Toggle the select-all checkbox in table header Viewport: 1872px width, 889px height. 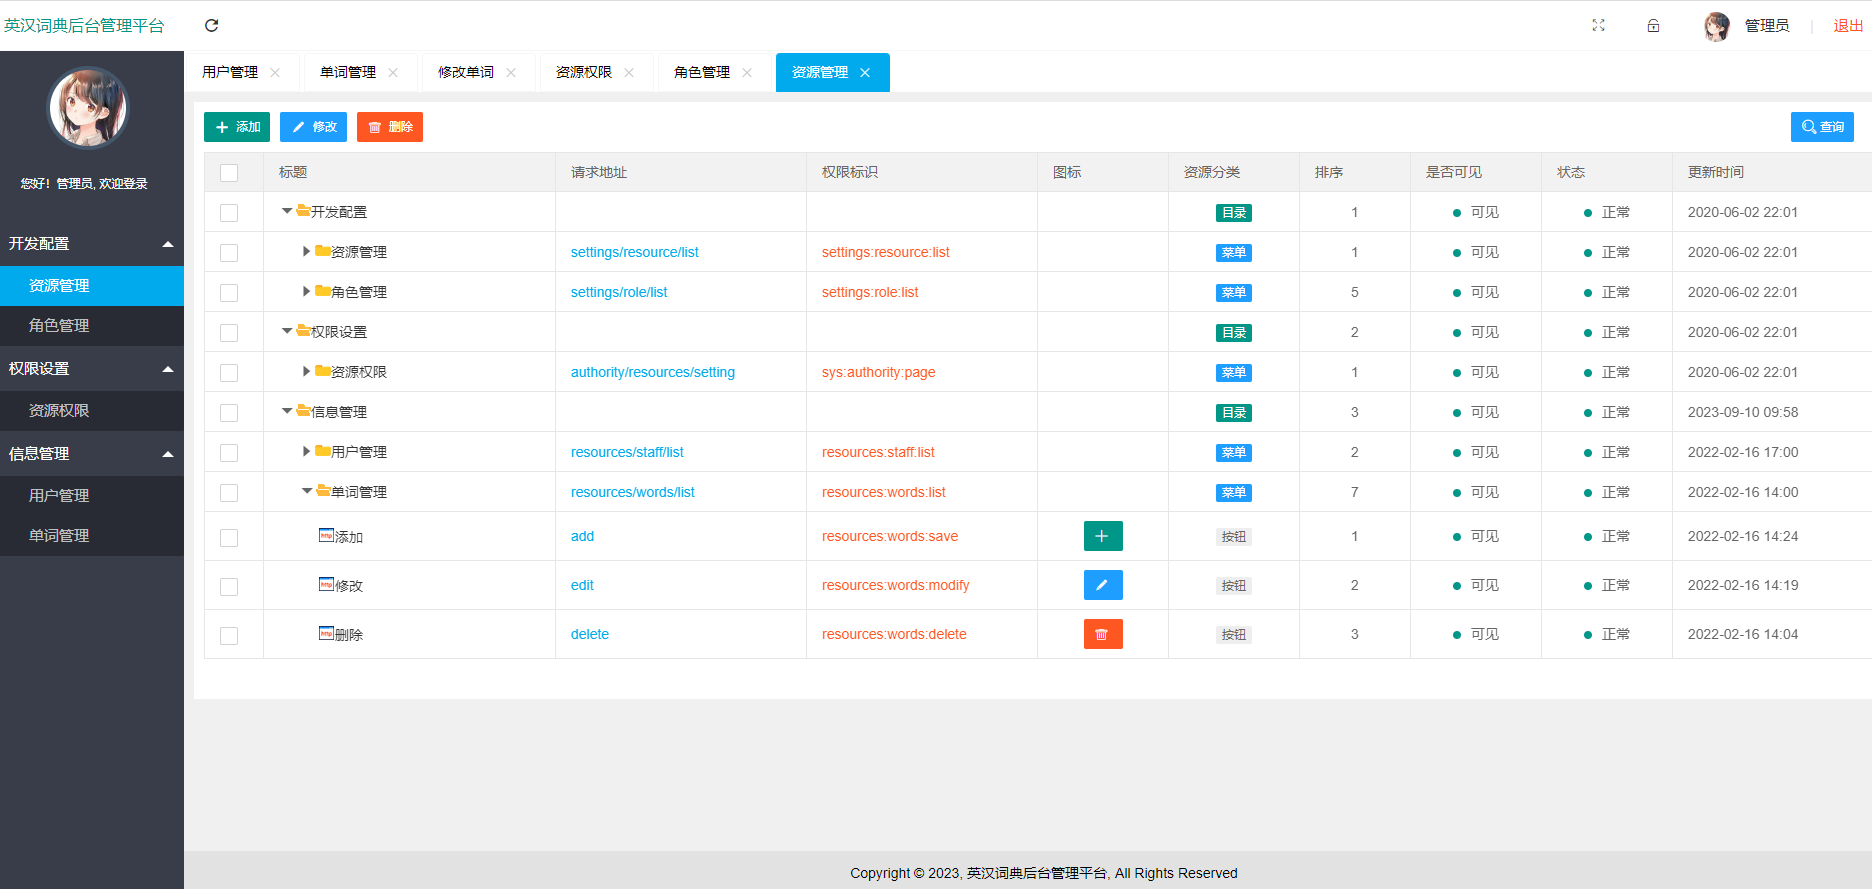(229, 173)
